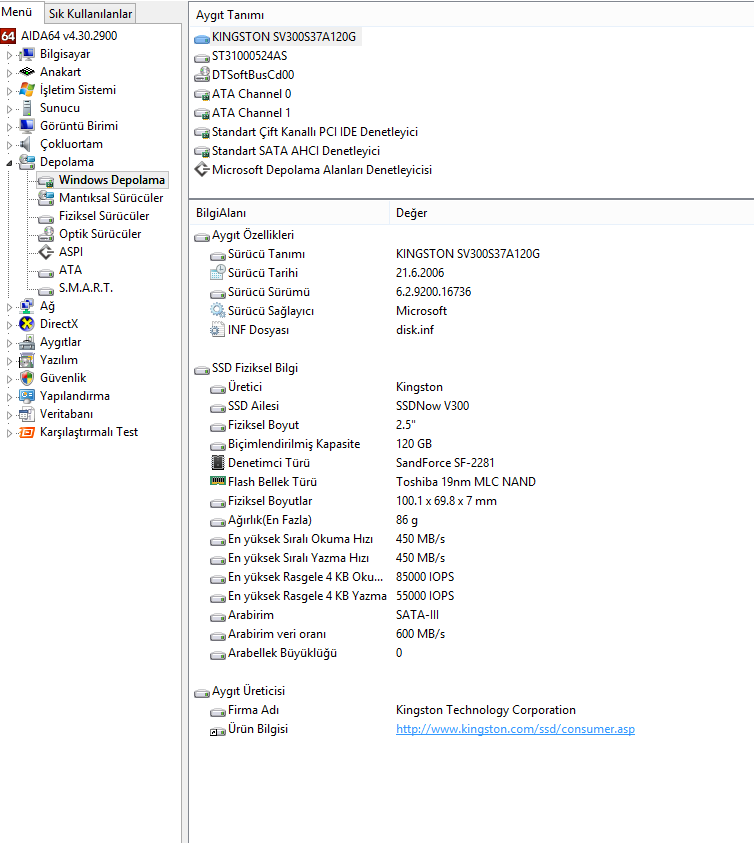Click the Sürücü Tarihi calendar icon
Viewport: 754px width, 843px height.
click(x=217, y=273)
